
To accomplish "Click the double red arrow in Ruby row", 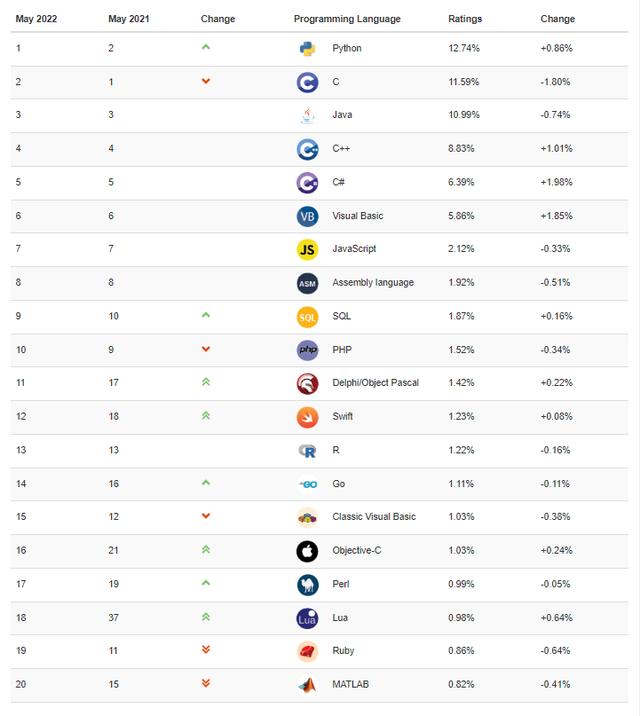I will click(x=206, y=649).
